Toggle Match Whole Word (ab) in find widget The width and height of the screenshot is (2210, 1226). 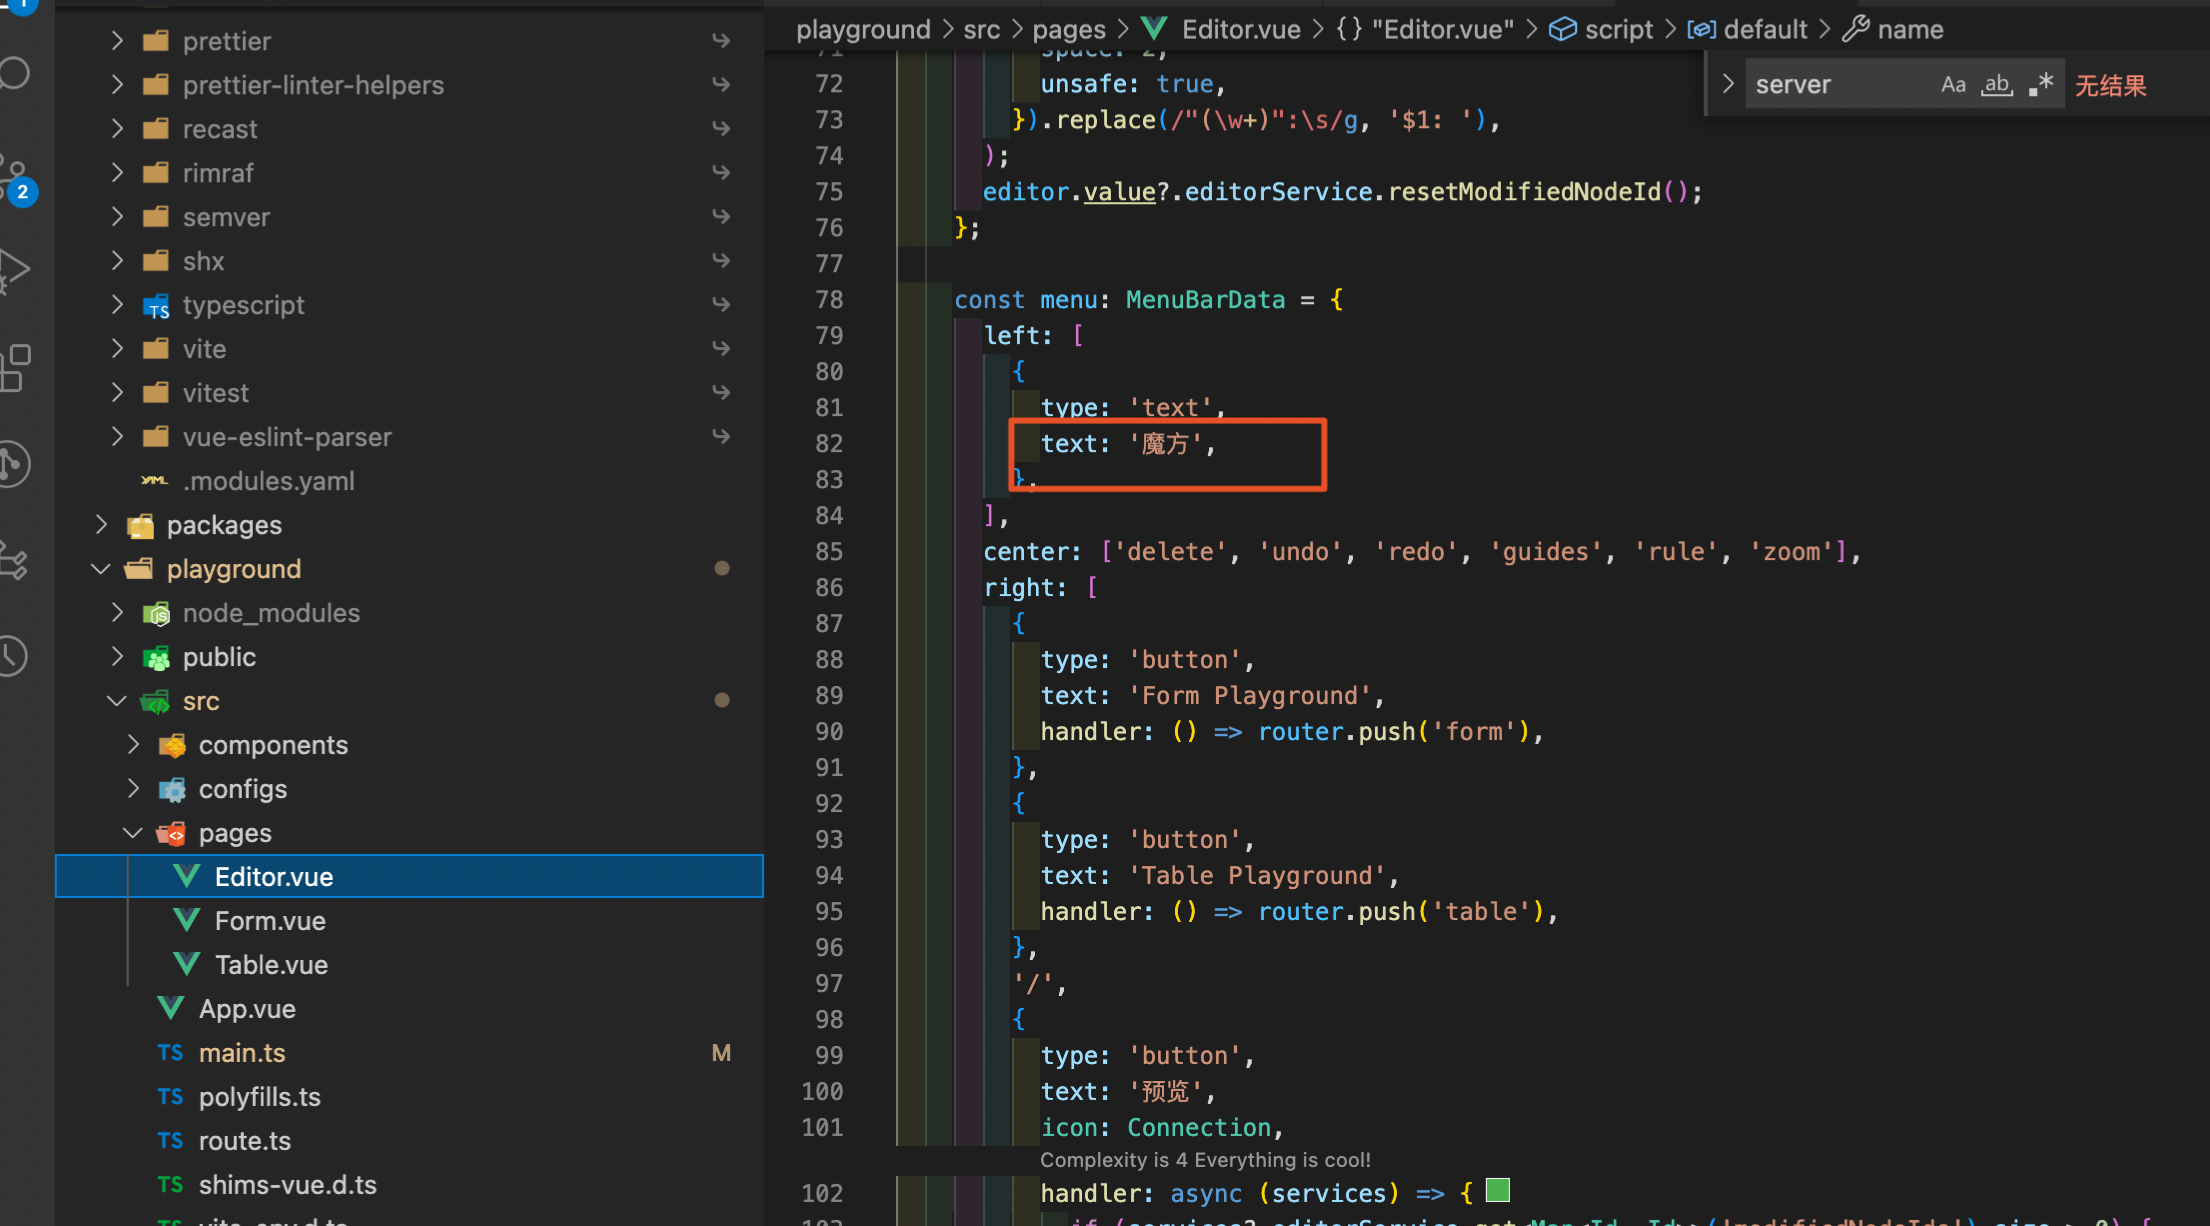point(1997,84)
